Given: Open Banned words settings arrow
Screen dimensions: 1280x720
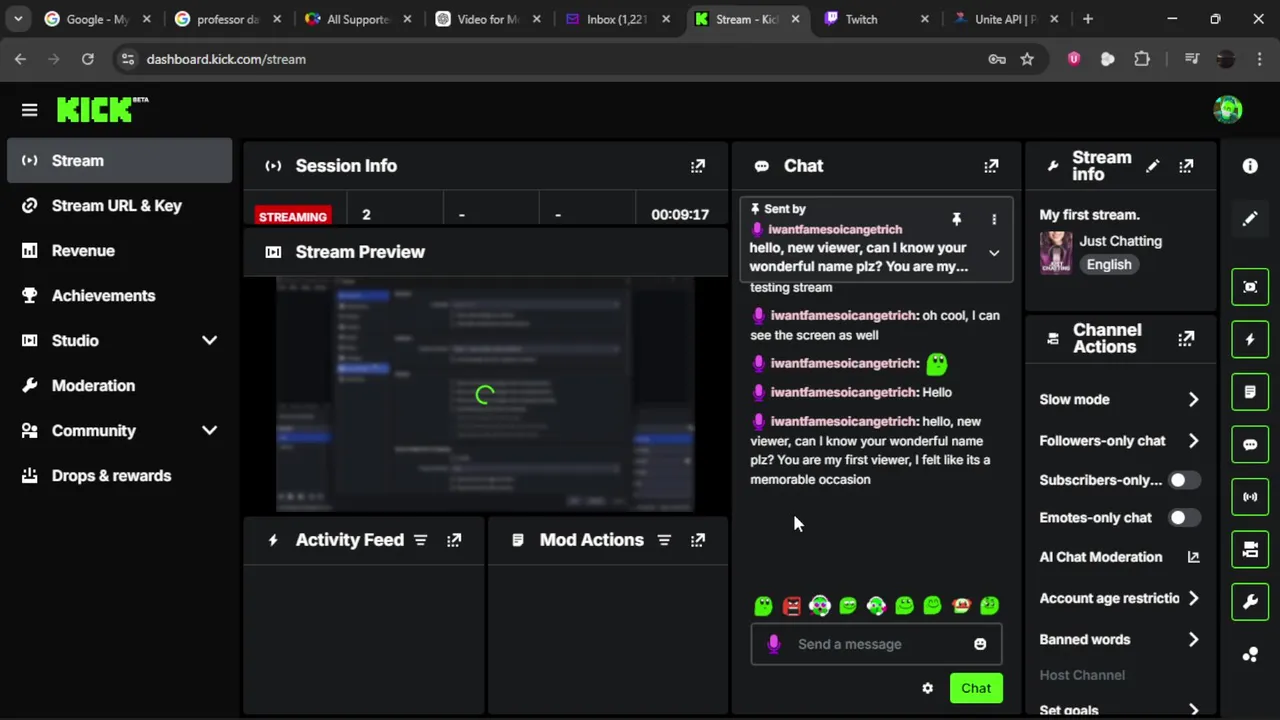Looking at the screenshot, I should [1193, 640].
